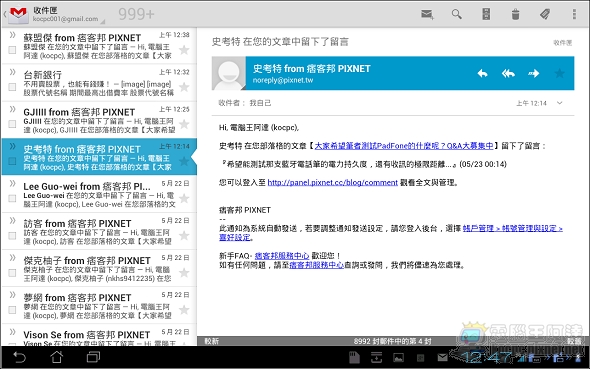The image size is (590, 369).
Task: Open the overflow menu dots
Action: click(x=574, y=14)
